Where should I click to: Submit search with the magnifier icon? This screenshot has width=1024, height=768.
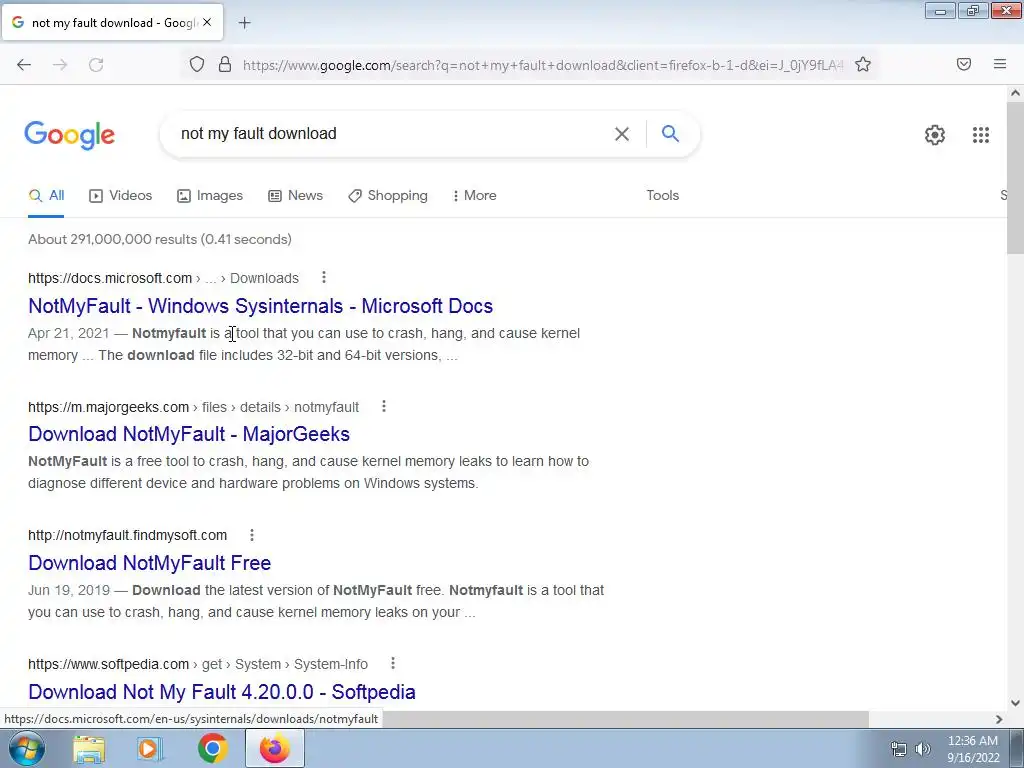670,133
